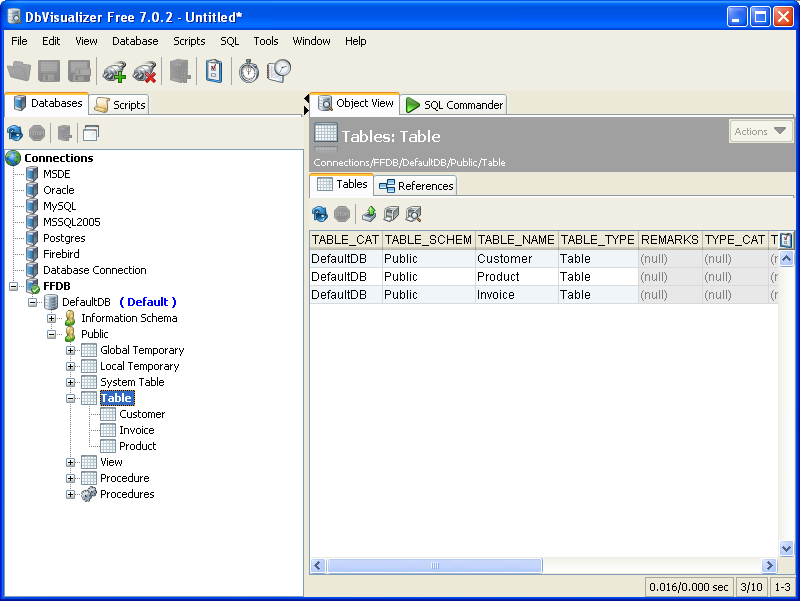Click the save floppy disk toolbar icon
The height and width of the screenshot is (601, 800).
click(x=49, y=71)
